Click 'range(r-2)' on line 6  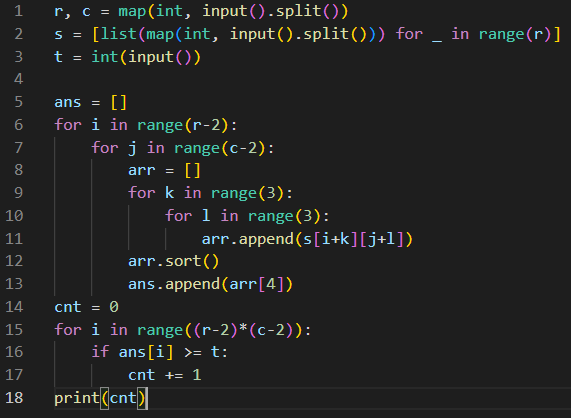(x=182, y=125)
